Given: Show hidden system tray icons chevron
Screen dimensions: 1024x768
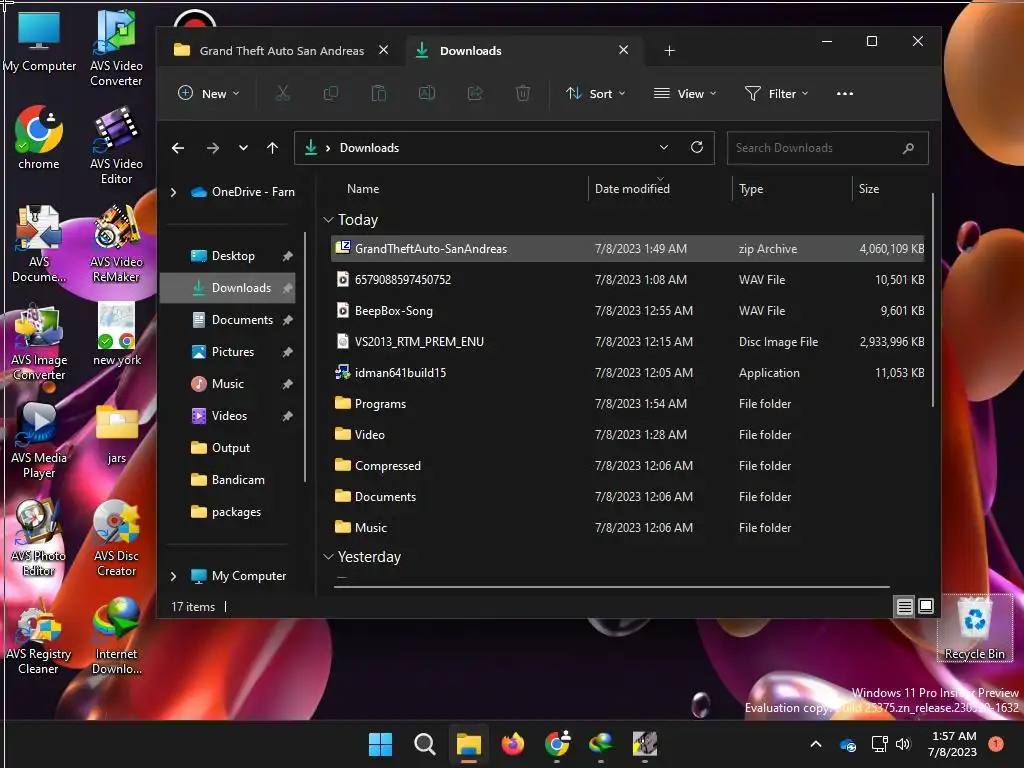Looking at the screenshot, I should coord(816,744).
